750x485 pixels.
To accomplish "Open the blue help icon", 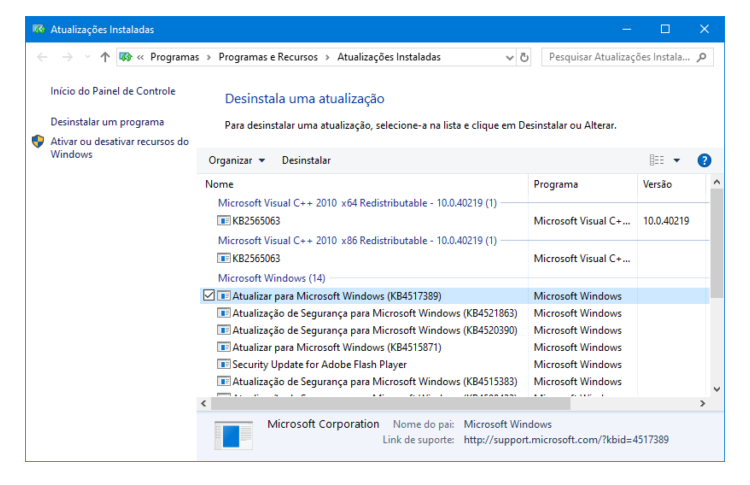I will point(704,161).
